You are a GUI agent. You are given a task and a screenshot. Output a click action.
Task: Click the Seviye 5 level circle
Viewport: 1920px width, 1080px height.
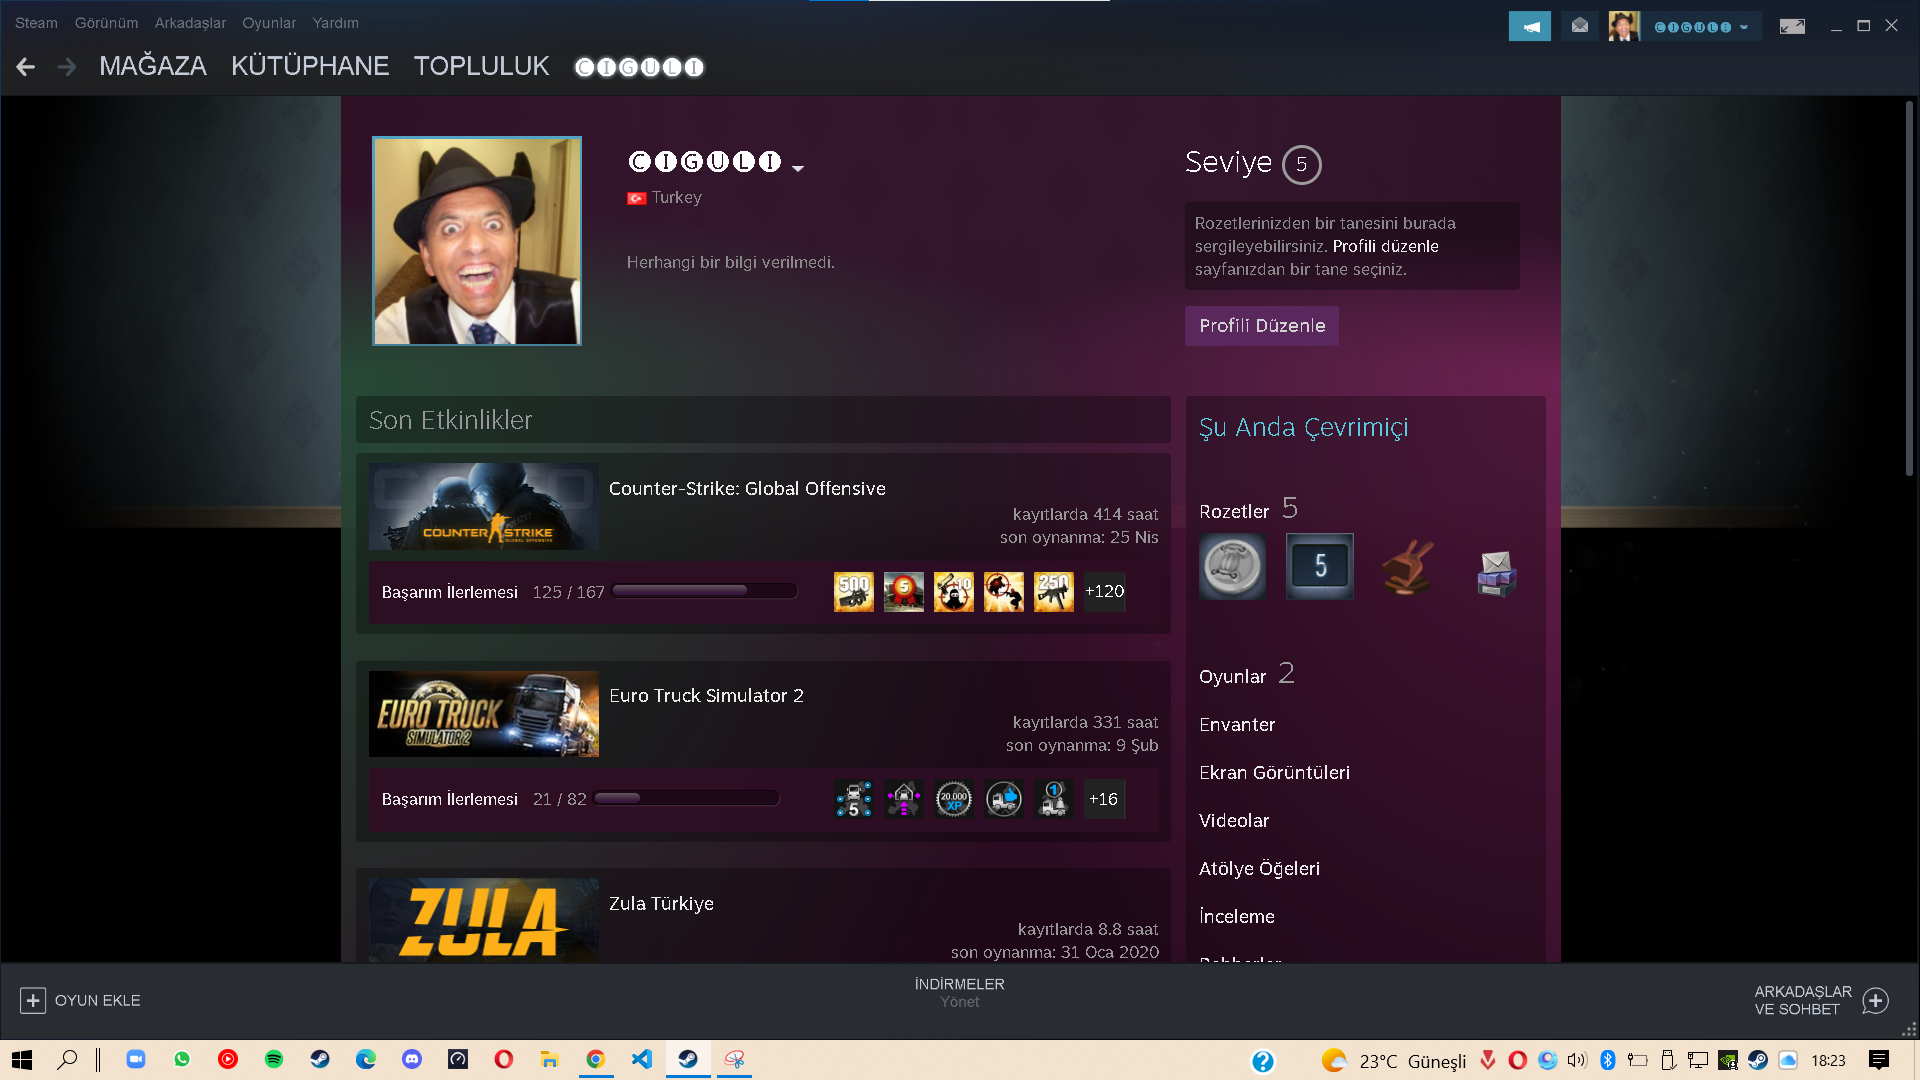(x=1301, y=165)
